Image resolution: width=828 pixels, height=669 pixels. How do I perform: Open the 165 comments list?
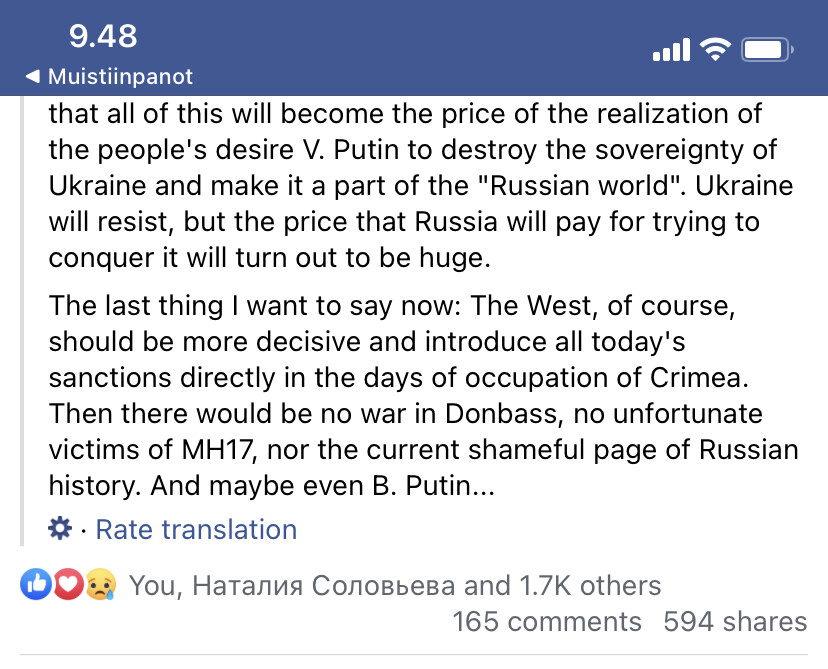point(547,621)
